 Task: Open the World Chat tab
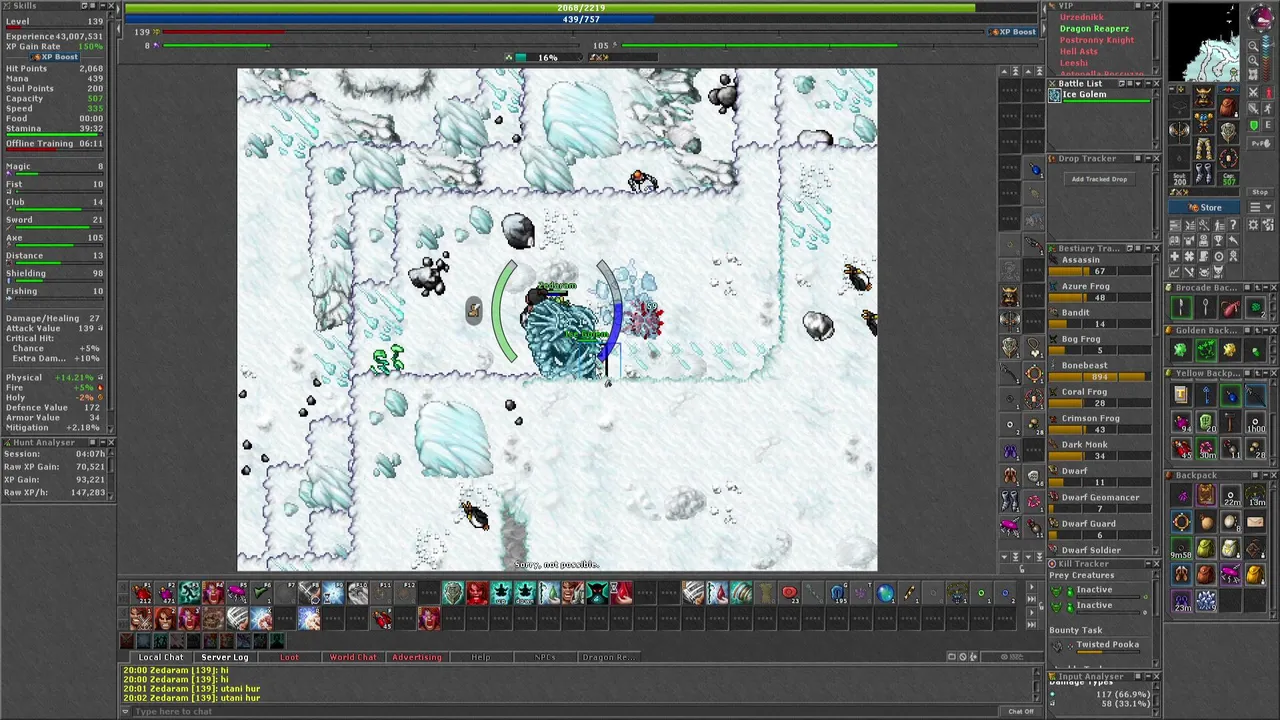point(353,657)
